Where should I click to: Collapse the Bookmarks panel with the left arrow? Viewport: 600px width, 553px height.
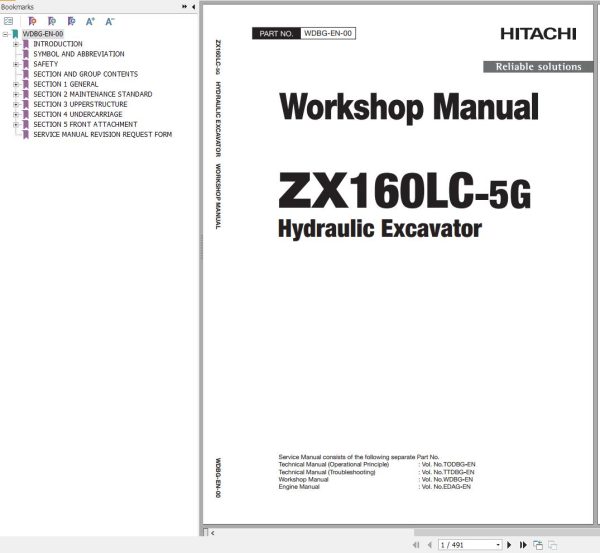(193, 7)
